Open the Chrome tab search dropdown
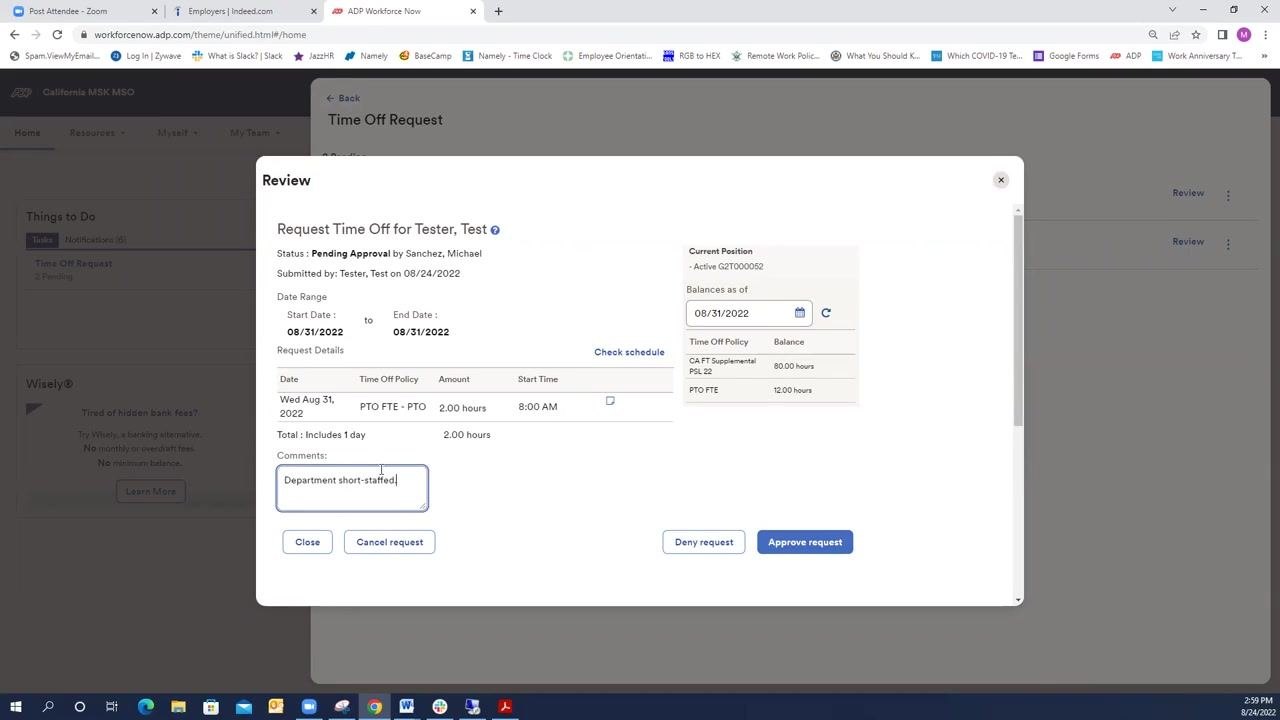The image size is (1280, 720). click(x=1172, y=10)
